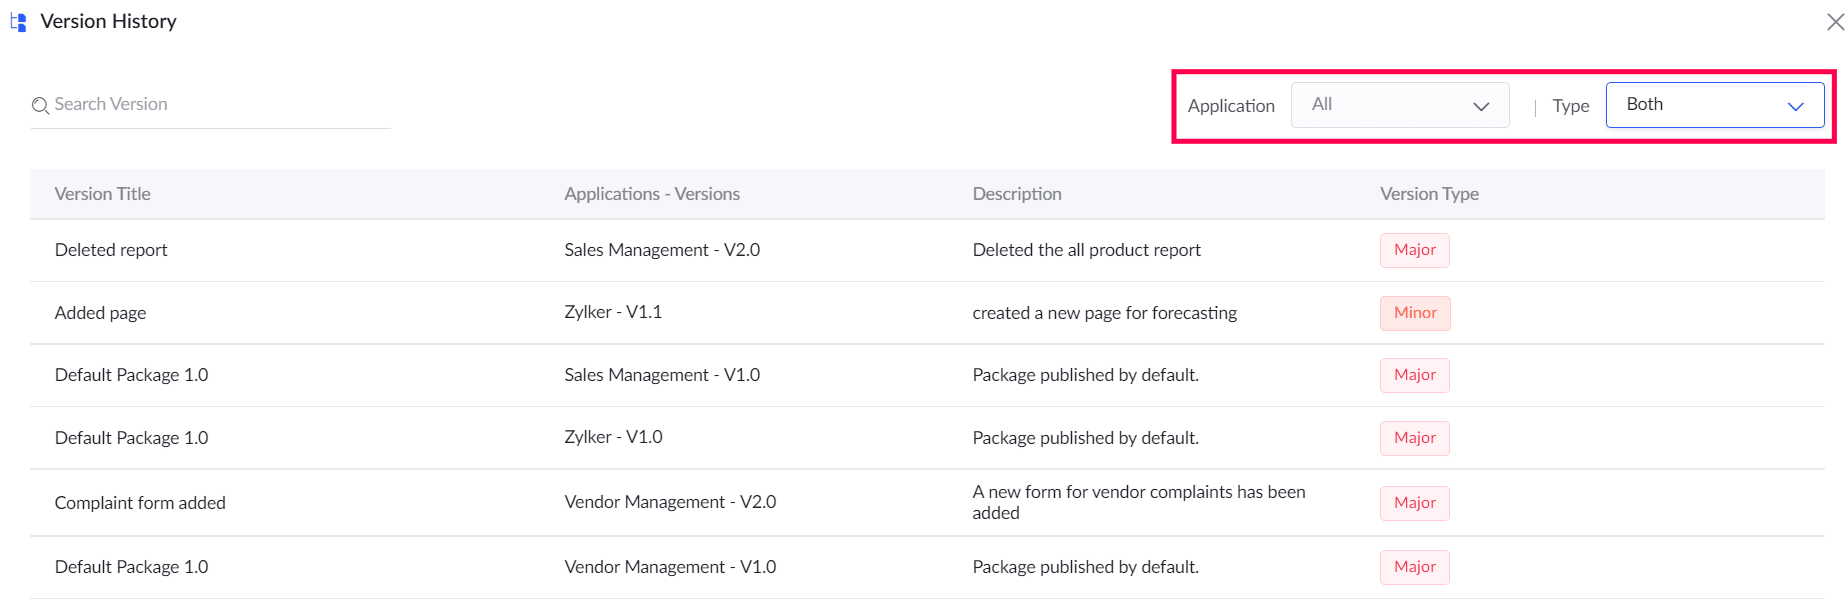The width and height of the screenshot is (1847, 614).
Task: Click the search magnifier icon
Action: 40,105
